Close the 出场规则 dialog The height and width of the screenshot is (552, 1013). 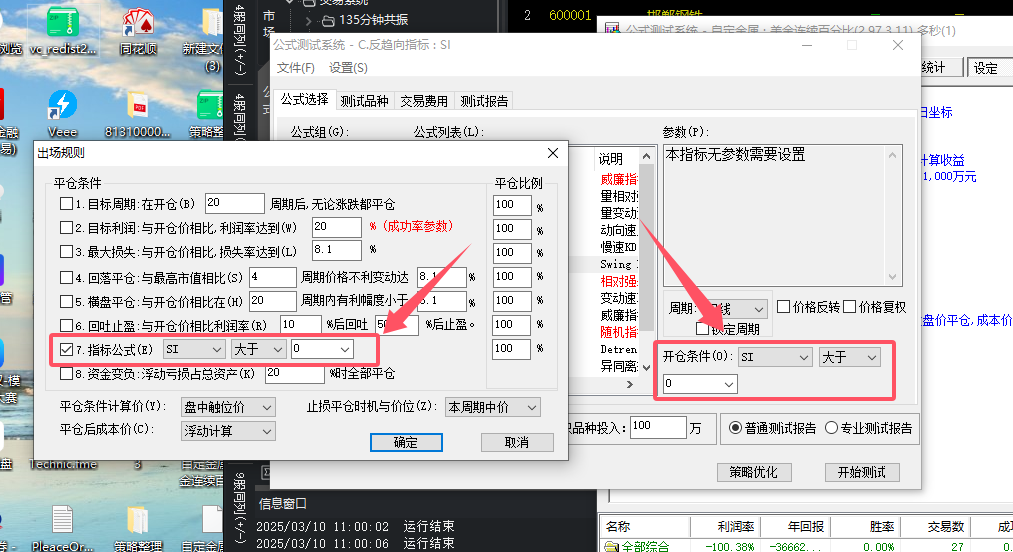coord(553,153)
